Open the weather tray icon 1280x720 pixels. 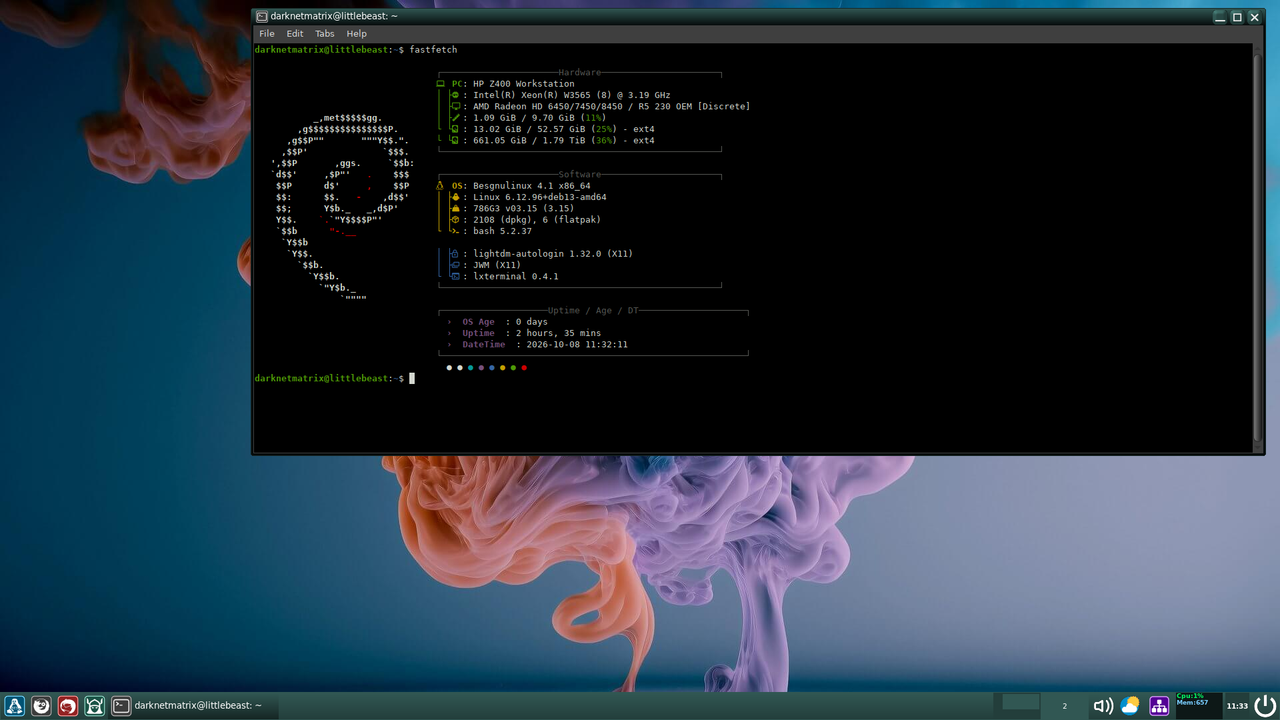(x=1130, y=706)
